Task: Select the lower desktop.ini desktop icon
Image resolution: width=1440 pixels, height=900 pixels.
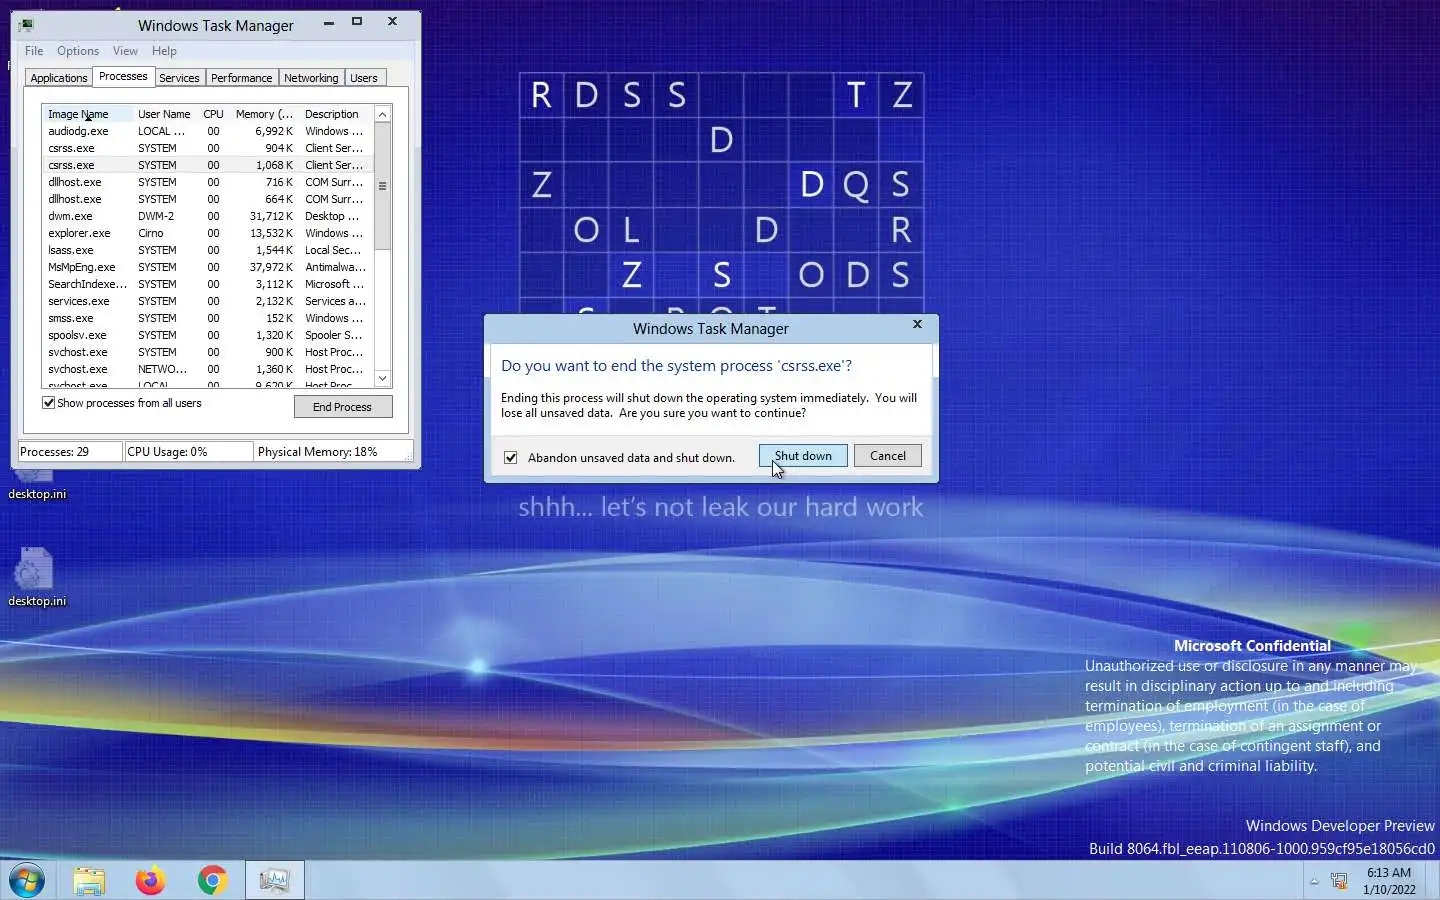Action: [37, 577]
